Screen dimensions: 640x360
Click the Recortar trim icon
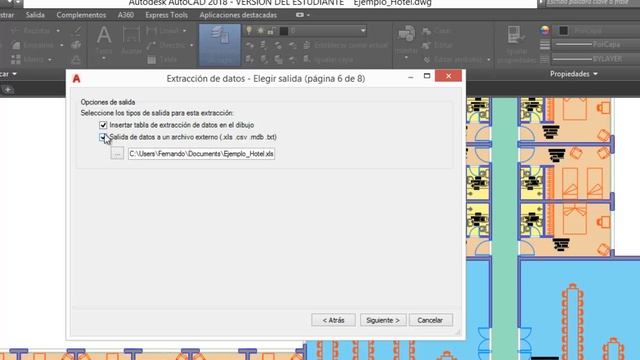16,31
